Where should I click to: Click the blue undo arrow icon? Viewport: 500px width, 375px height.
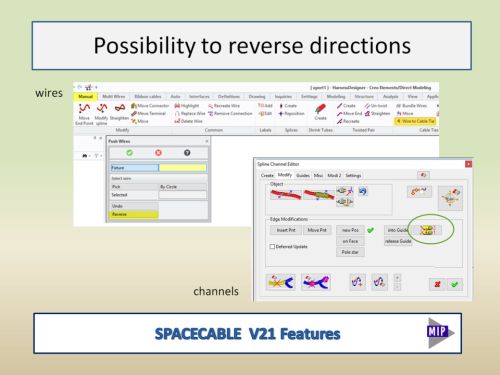pos(363,191)
